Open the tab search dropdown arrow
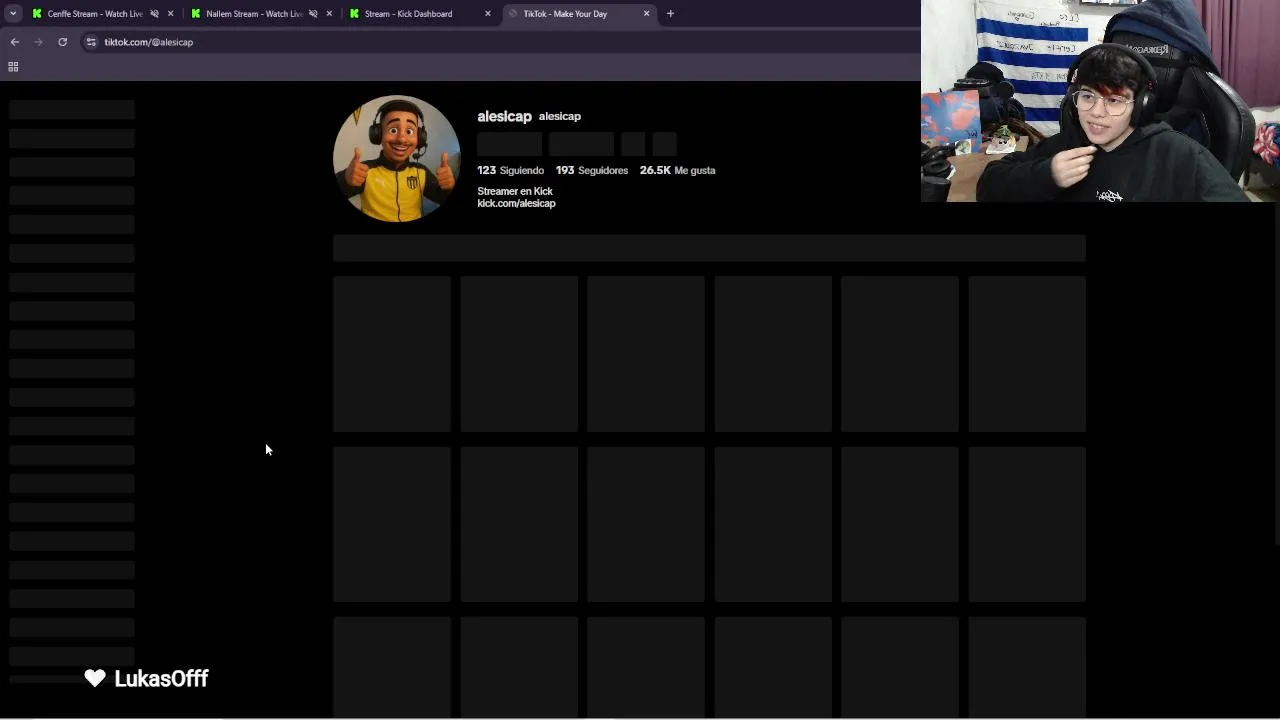Image resolution: width=1280 pixels, height=720 pixels. point(13,14)
